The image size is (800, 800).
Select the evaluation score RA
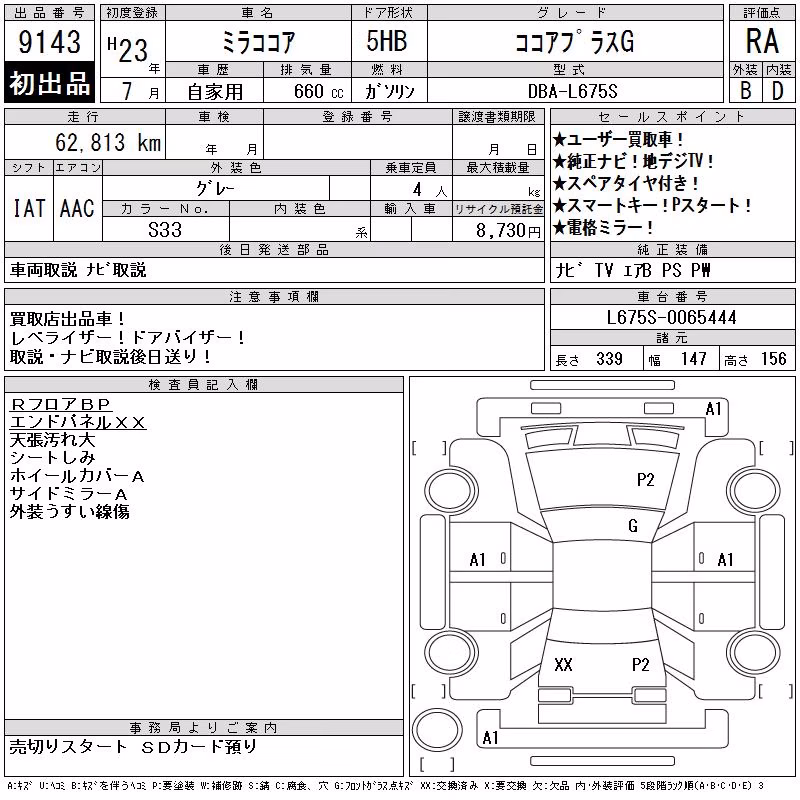[x=762, y=41]
